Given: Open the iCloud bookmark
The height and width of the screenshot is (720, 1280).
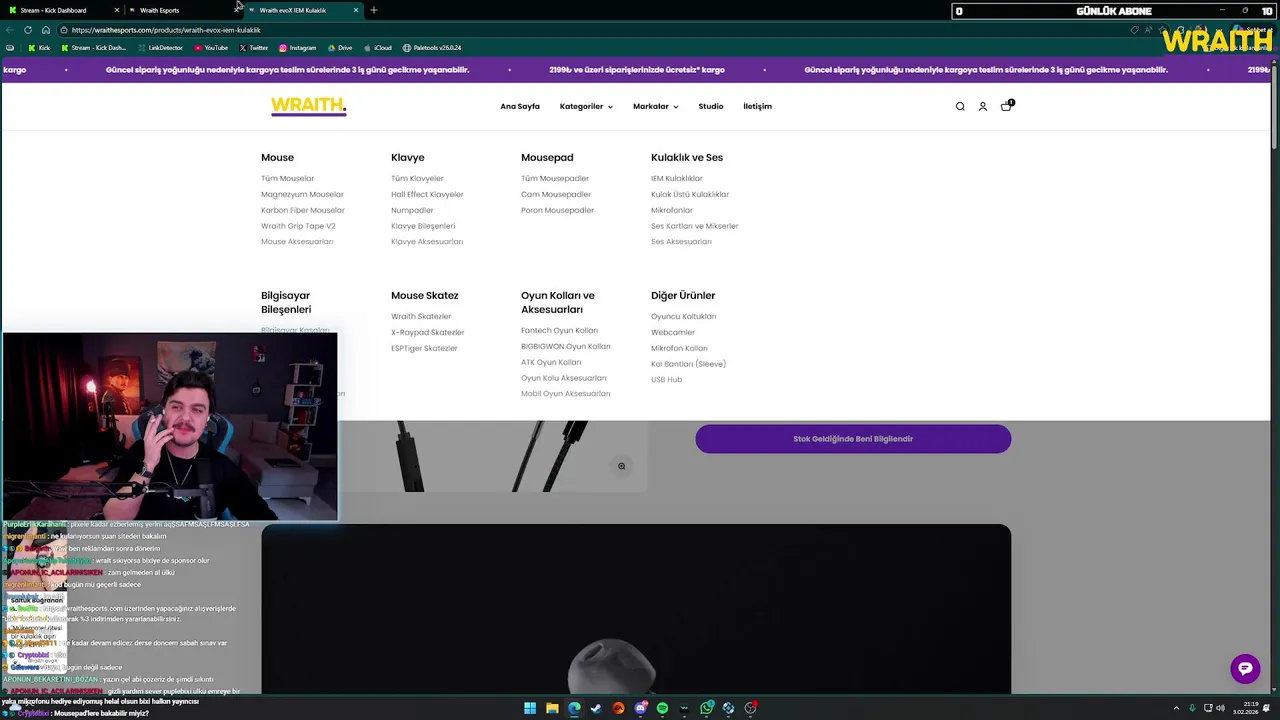Looking at the screenshot, I should click(x=377, y=48).
